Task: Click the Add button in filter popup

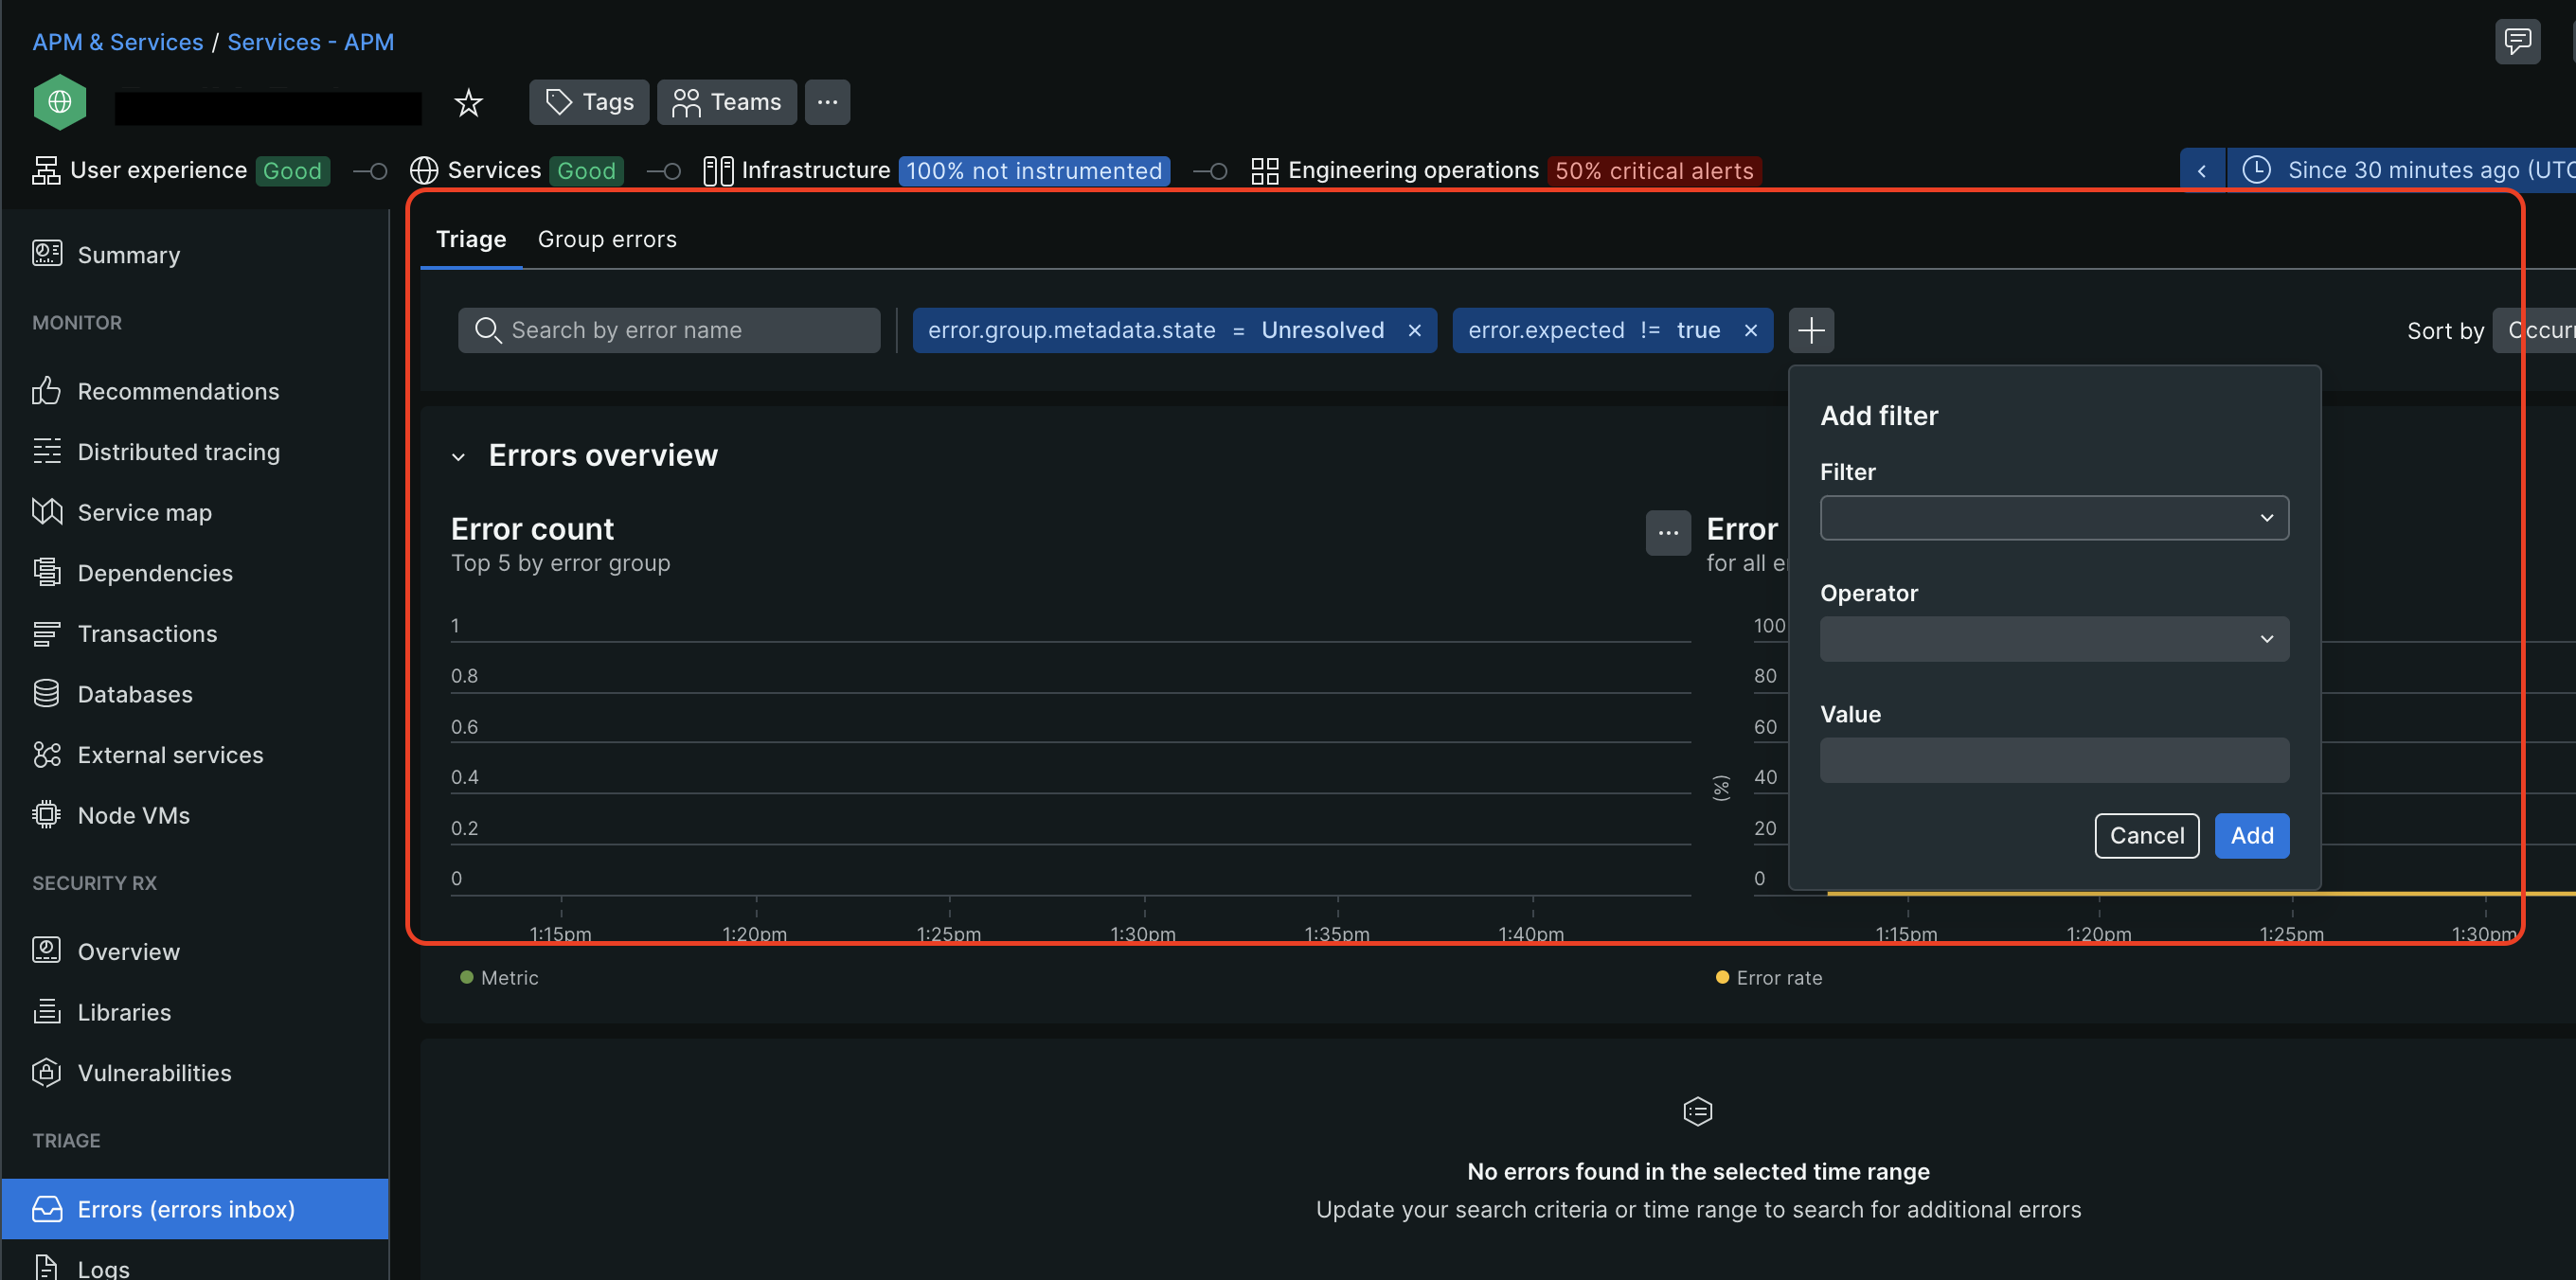Action: tap(2251, 835)
